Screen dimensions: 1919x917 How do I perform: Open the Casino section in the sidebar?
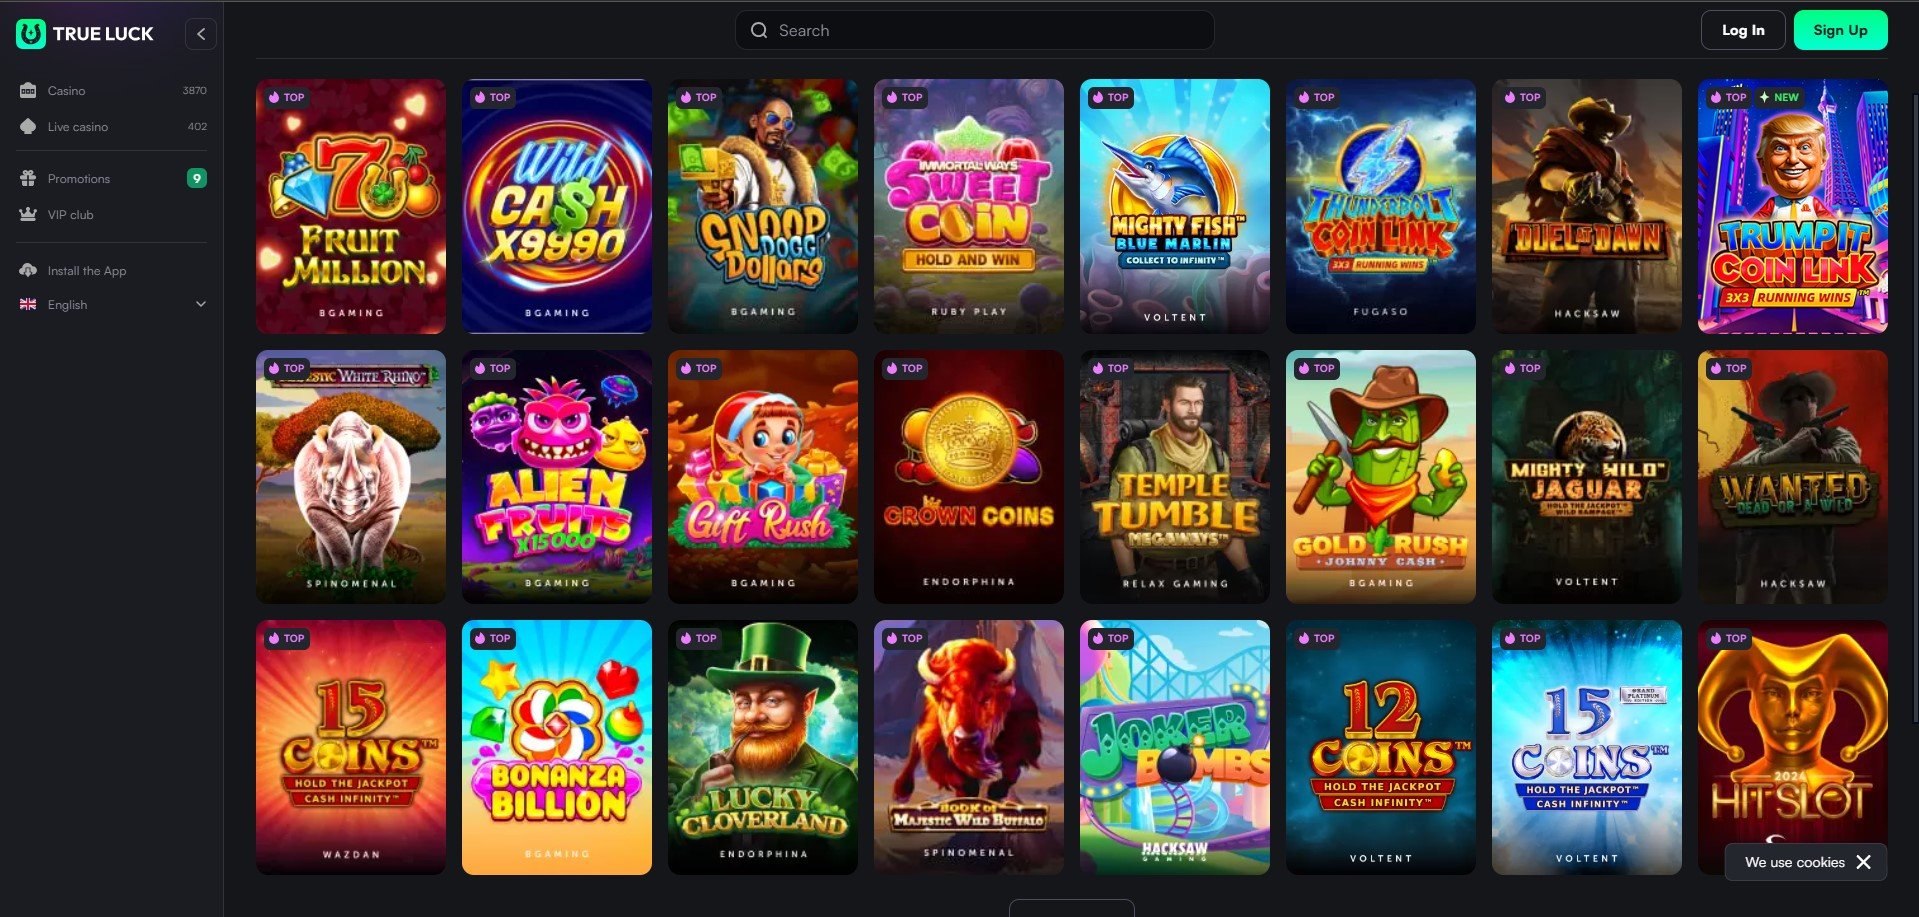(x=112, y=91)
